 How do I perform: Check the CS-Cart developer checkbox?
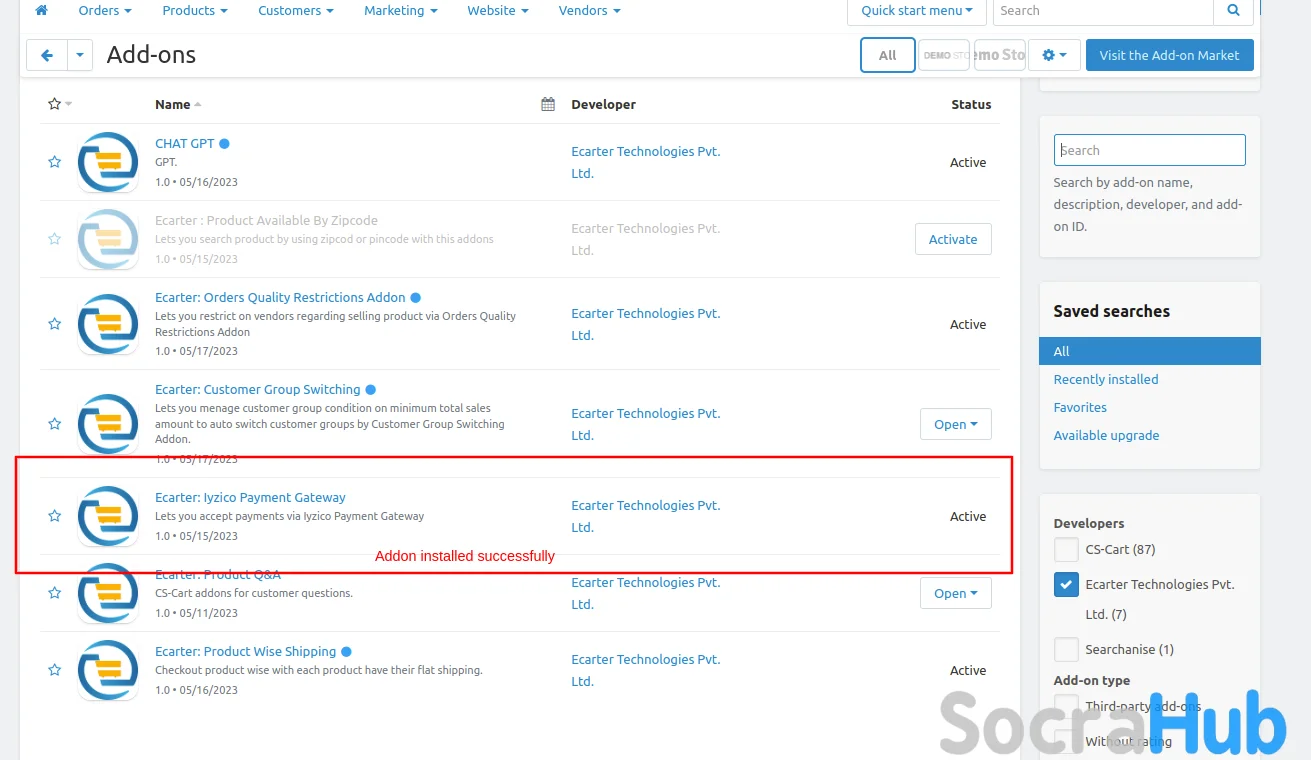click(1066, 550)
